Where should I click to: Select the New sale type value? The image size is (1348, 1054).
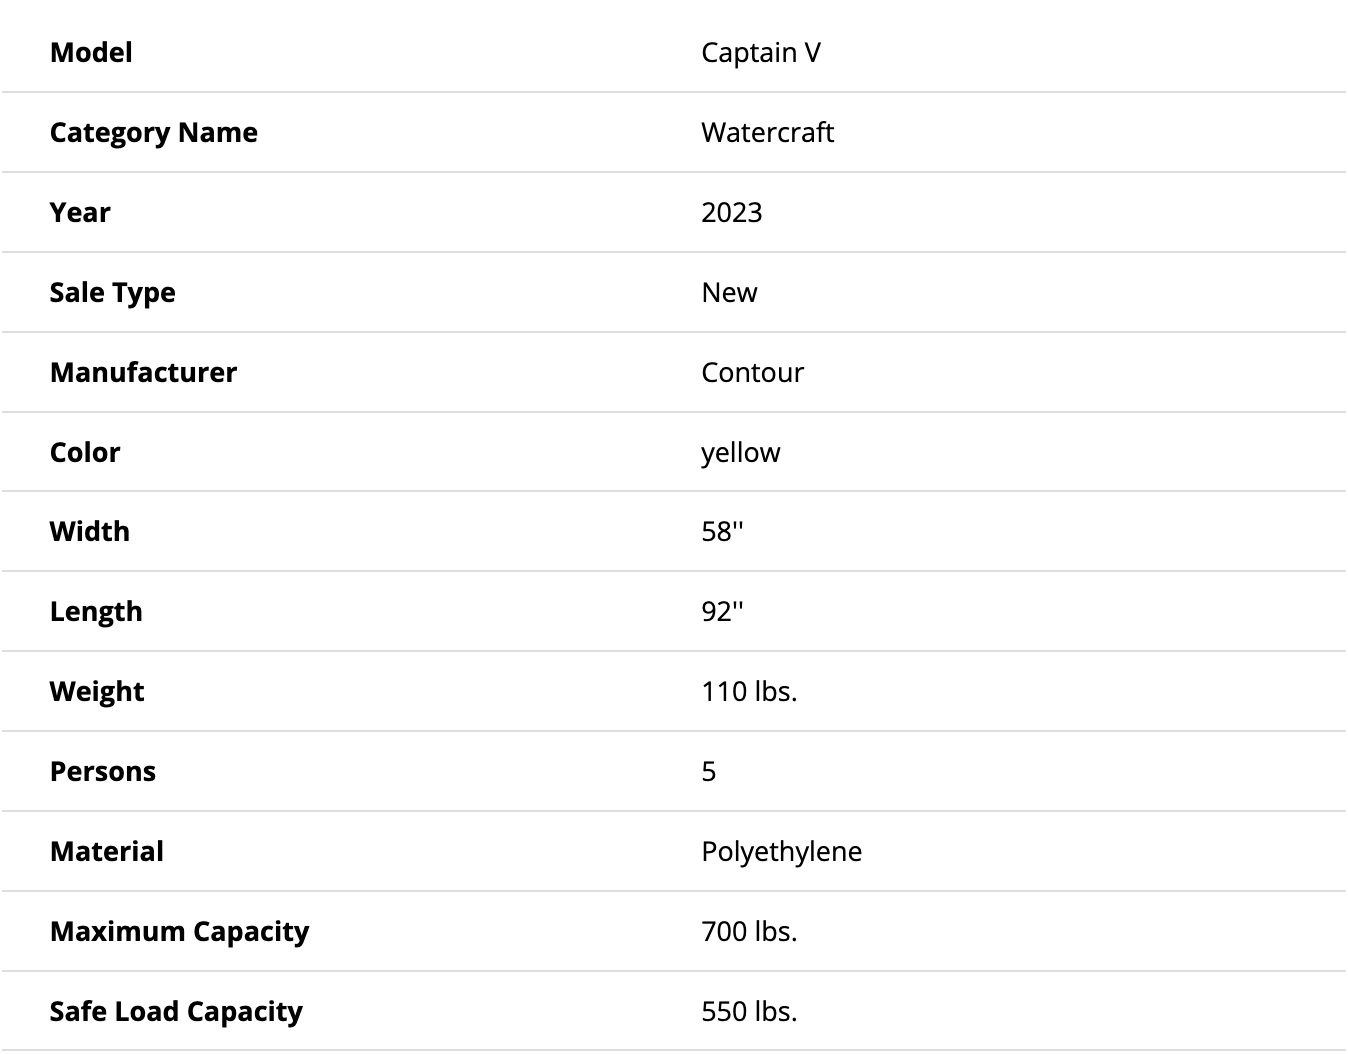click(729, 292)
